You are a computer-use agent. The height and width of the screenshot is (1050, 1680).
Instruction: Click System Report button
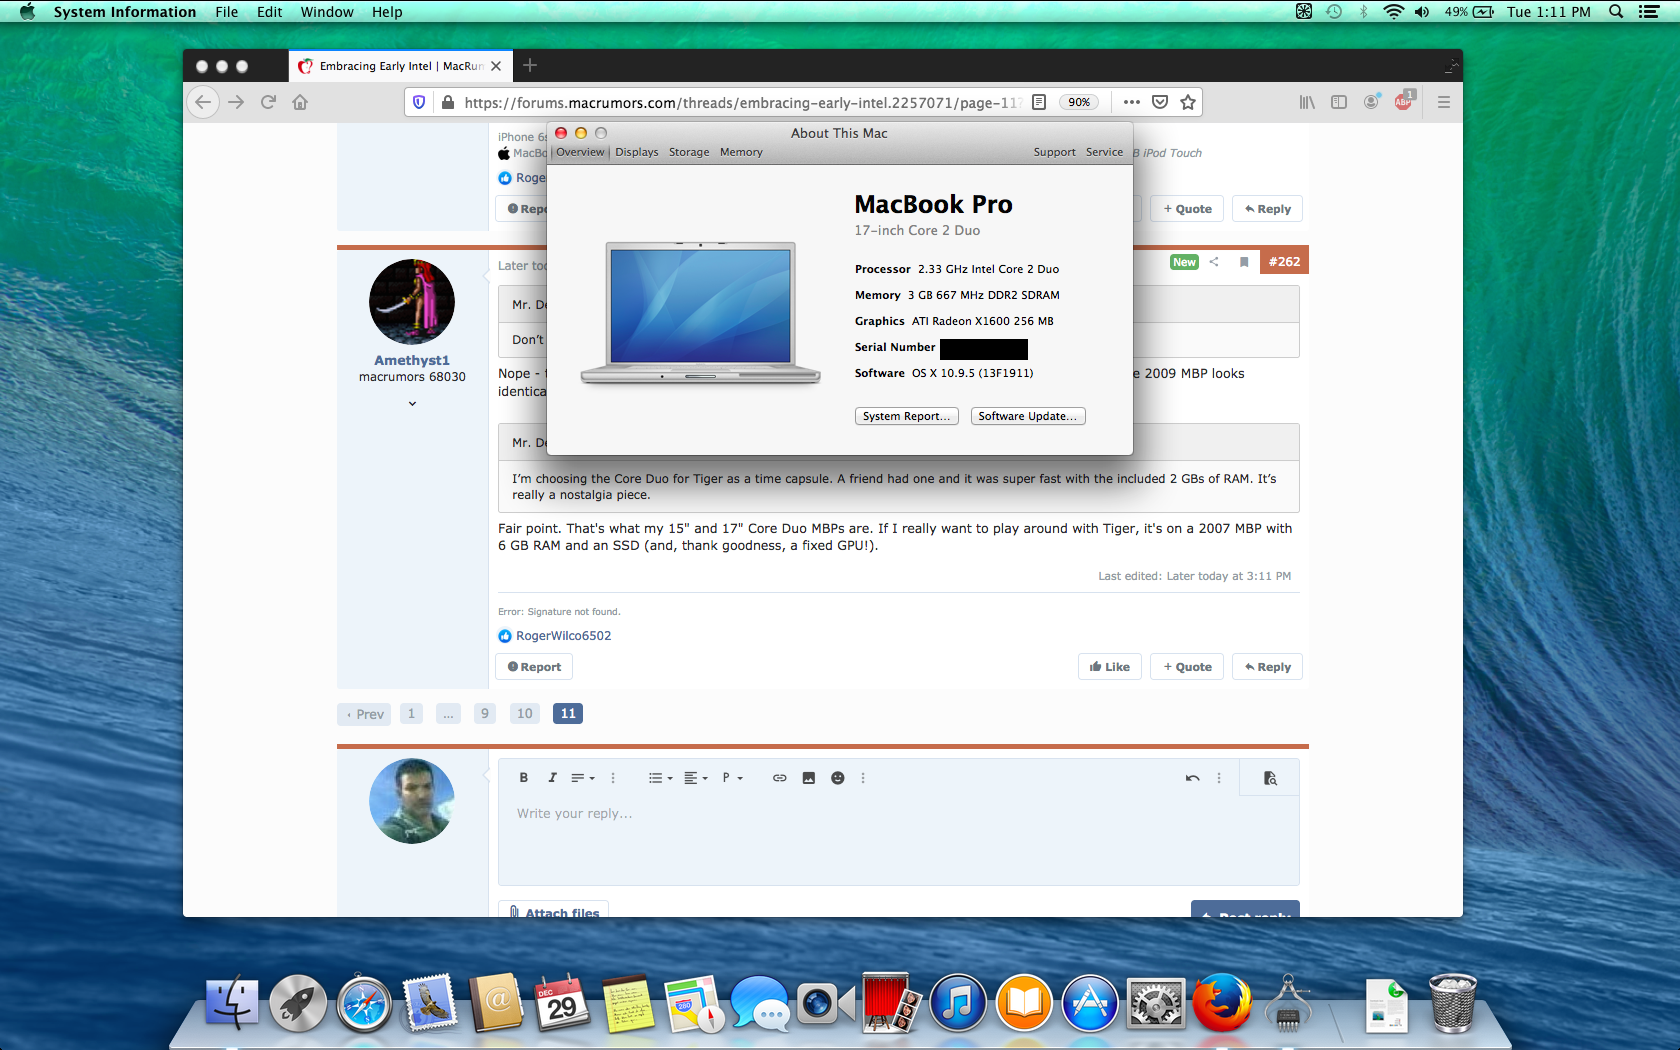tap(907, 416)
